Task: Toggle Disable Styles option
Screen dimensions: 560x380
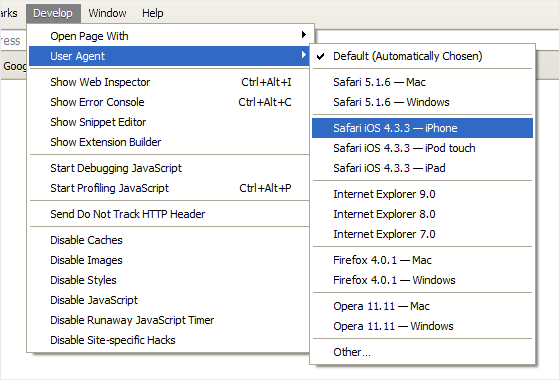Action: pyautogui.click(x=169, y=280)
